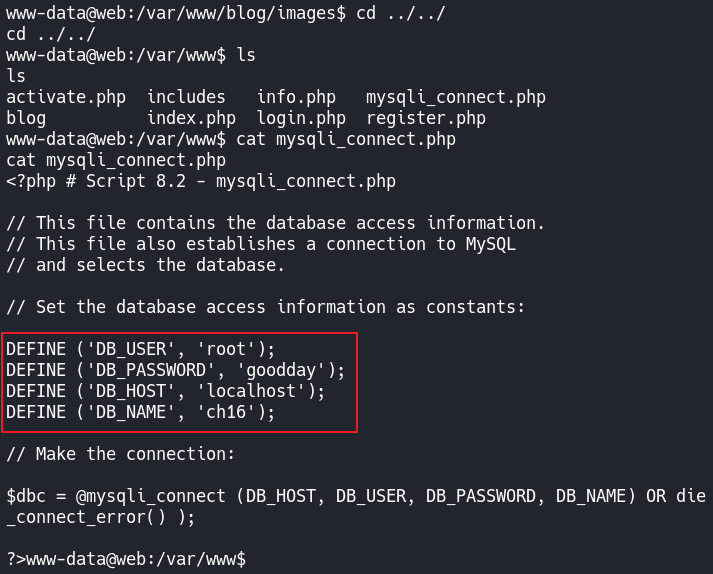This screenshot has width=713, height=574.
Task: Click the closing ?> PHP tag
Action: point(16,559)
